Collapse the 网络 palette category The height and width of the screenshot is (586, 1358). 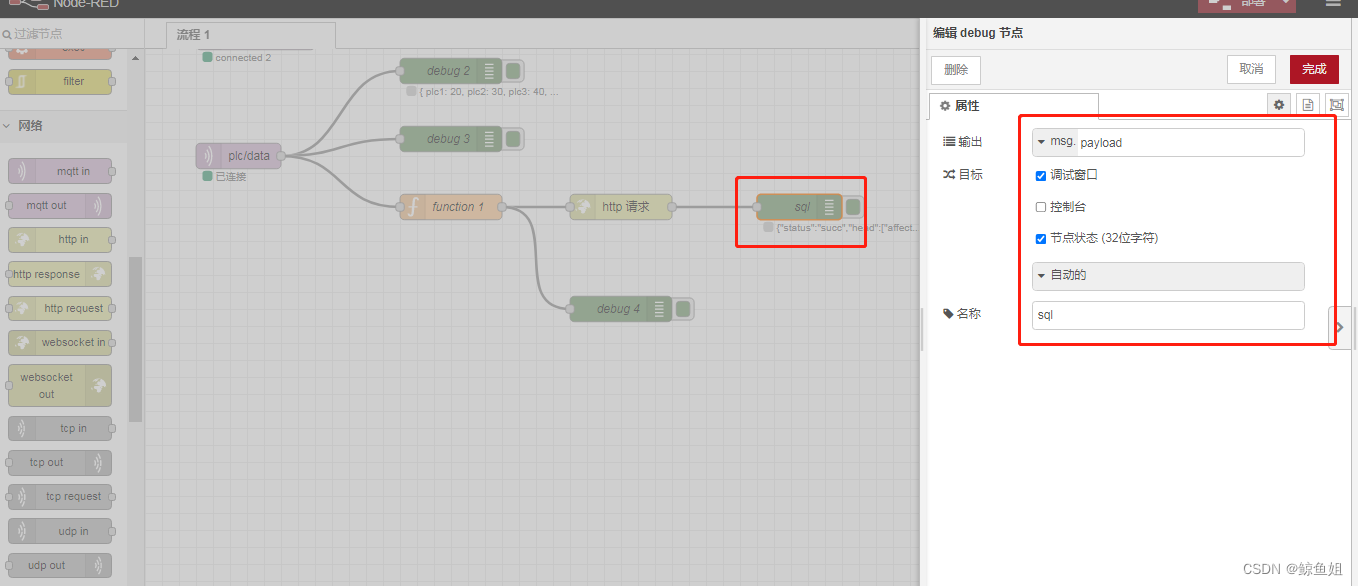tap(30, 126)
